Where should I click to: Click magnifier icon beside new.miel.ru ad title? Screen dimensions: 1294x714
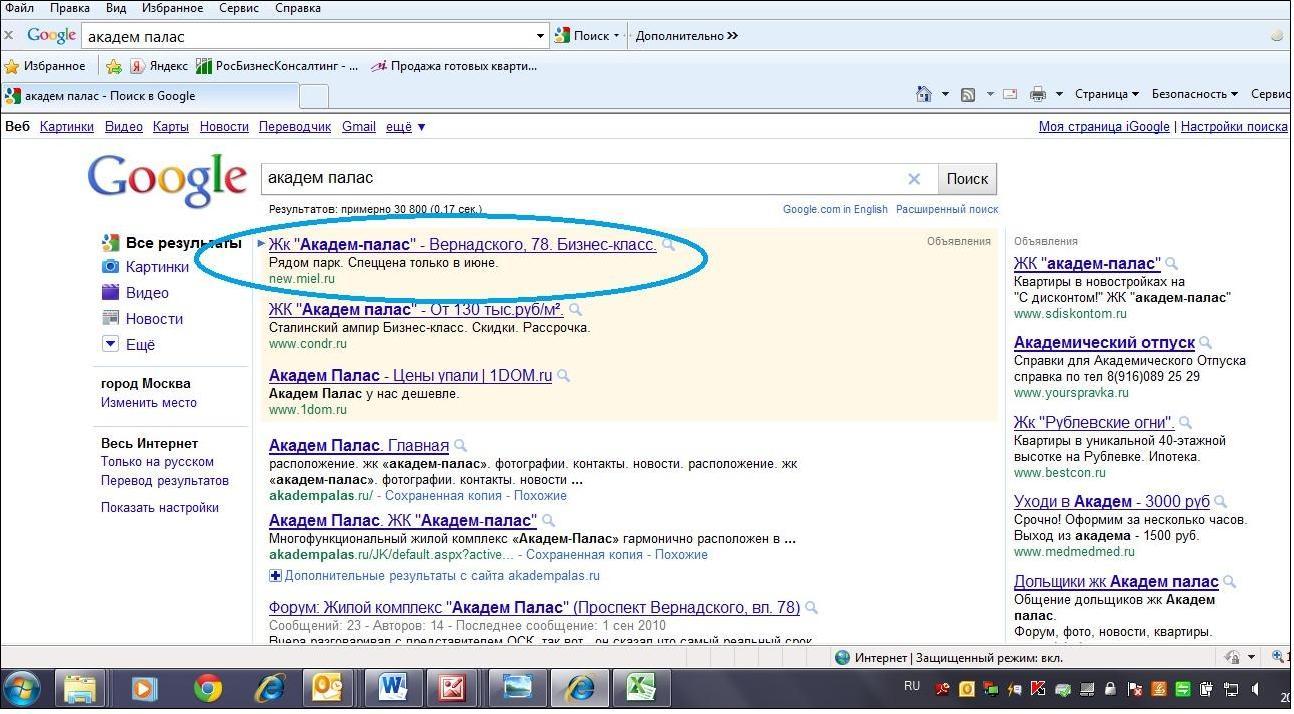point(669,245)
